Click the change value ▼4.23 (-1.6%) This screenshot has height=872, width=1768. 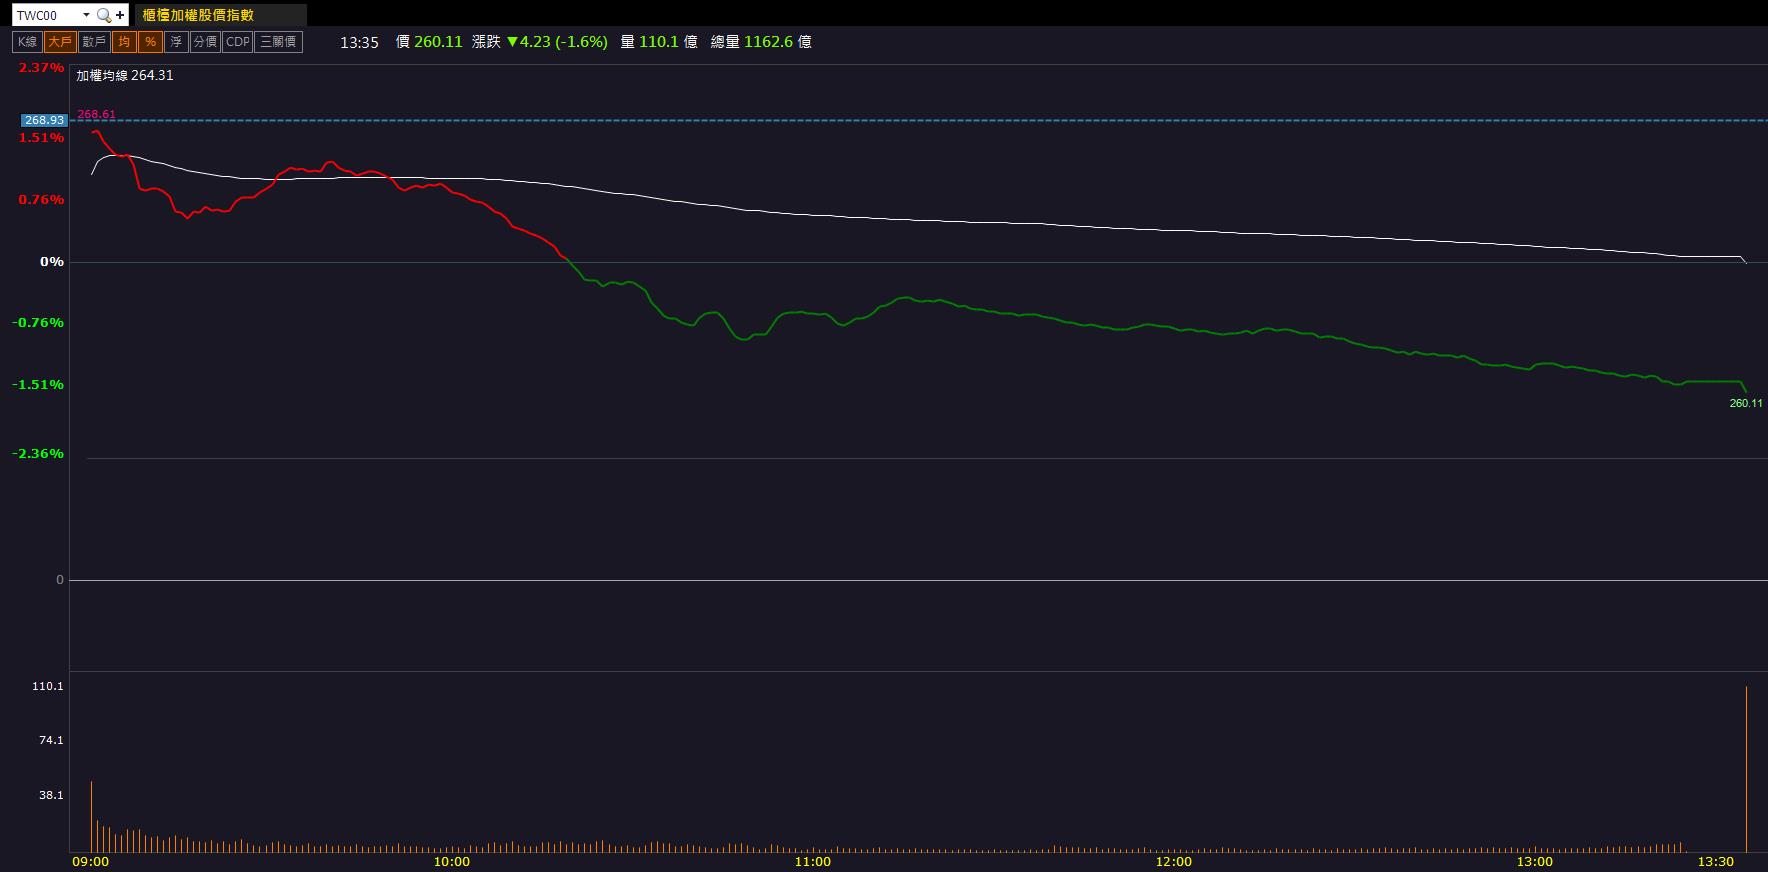(x=557, y=42)
